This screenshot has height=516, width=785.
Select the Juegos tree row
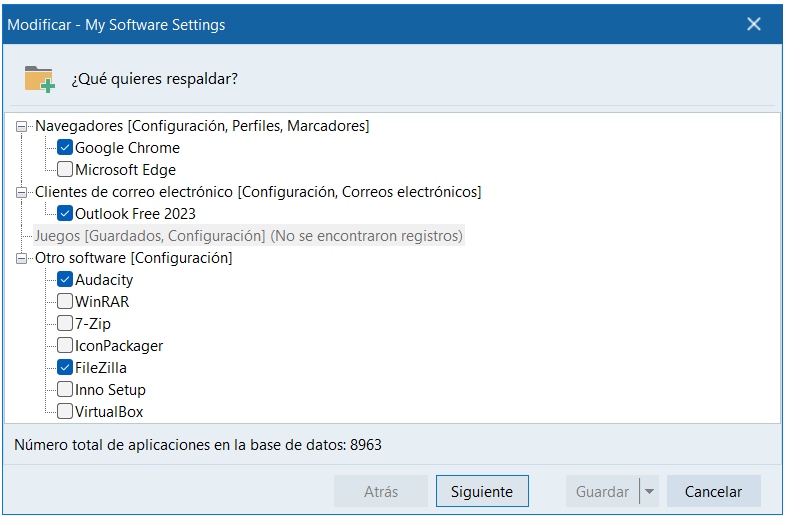click(248, 236)
